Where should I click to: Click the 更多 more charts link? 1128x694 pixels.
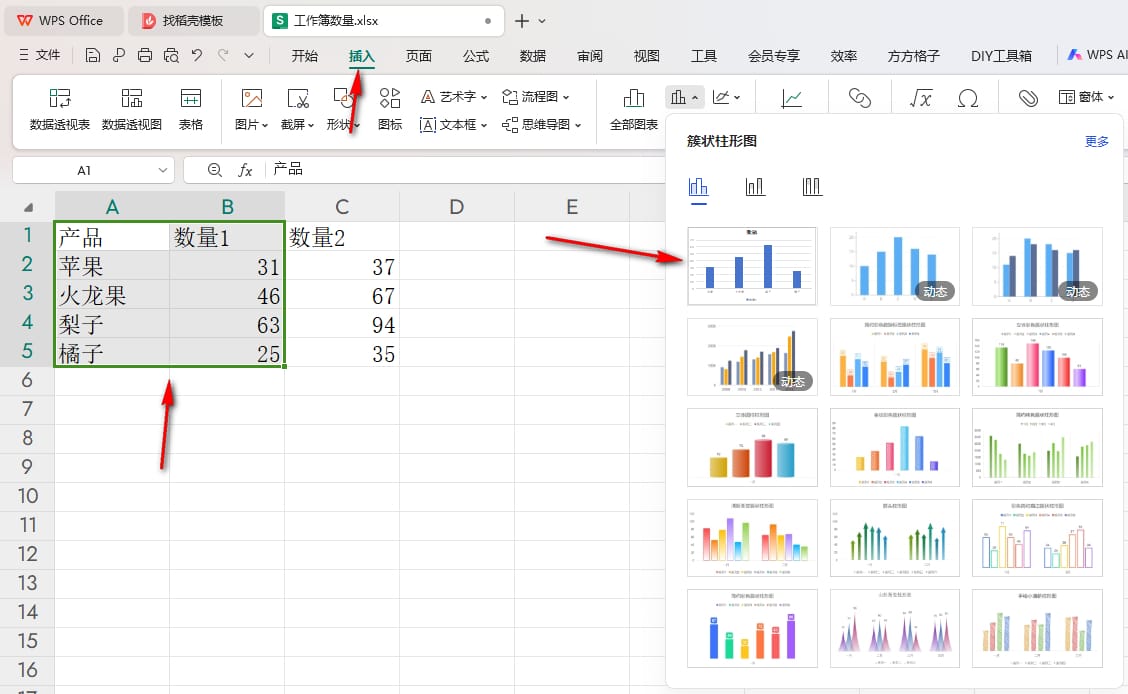(x=1096, y=142)
